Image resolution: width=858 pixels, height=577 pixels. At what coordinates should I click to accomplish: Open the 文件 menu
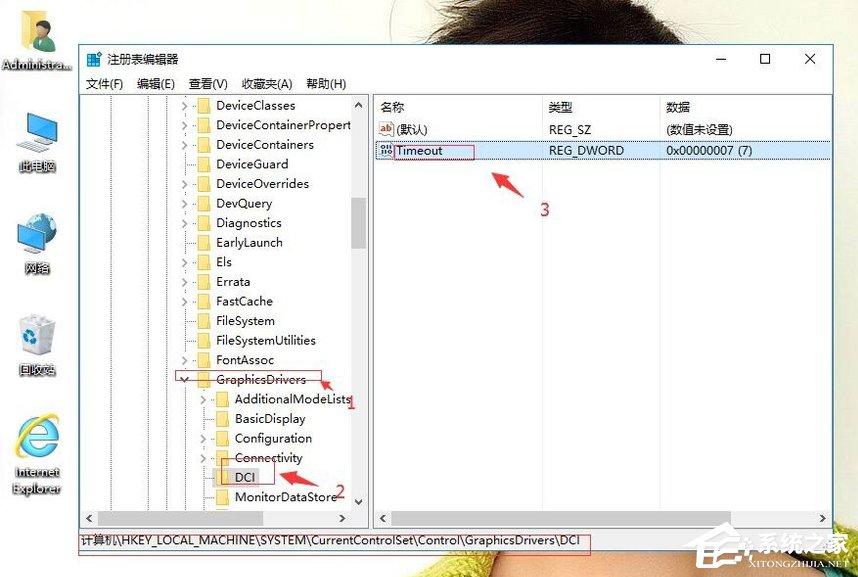point(104,84)
